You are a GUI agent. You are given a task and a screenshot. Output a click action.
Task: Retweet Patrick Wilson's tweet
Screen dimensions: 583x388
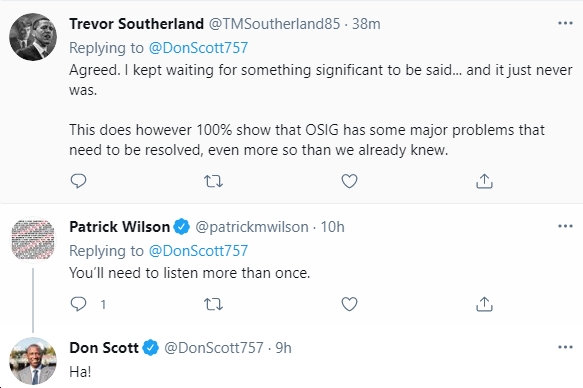pyautogui.click(x=213, y=304)
